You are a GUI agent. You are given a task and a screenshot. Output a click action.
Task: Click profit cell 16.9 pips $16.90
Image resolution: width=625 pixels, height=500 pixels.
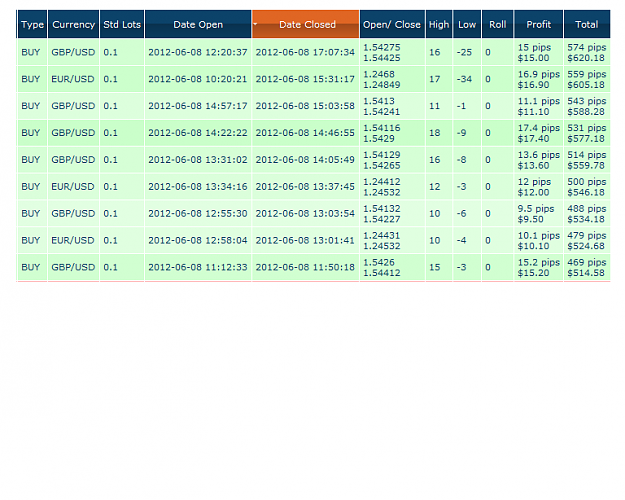(539, 79)
